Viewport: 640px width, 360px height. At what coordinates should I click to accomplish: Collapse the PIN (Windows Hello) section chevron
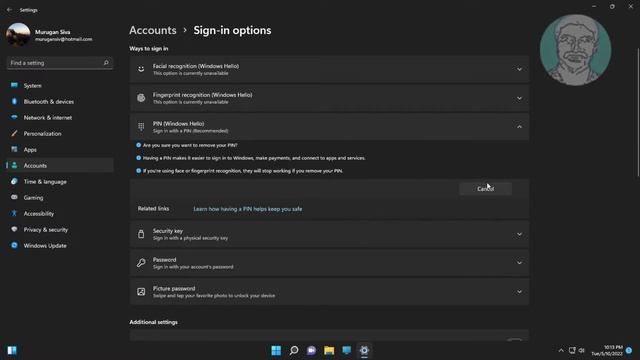[519, 127]
